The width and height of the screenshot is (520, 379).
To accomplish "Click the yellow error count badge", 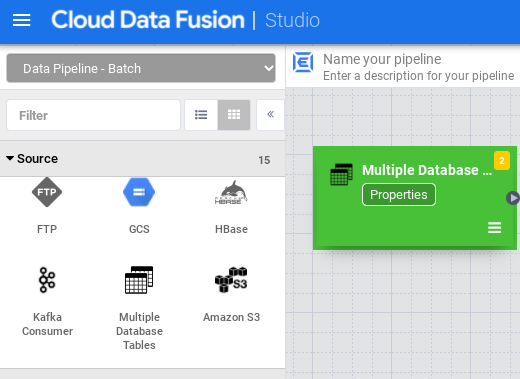I will click(x=502, y=161).
